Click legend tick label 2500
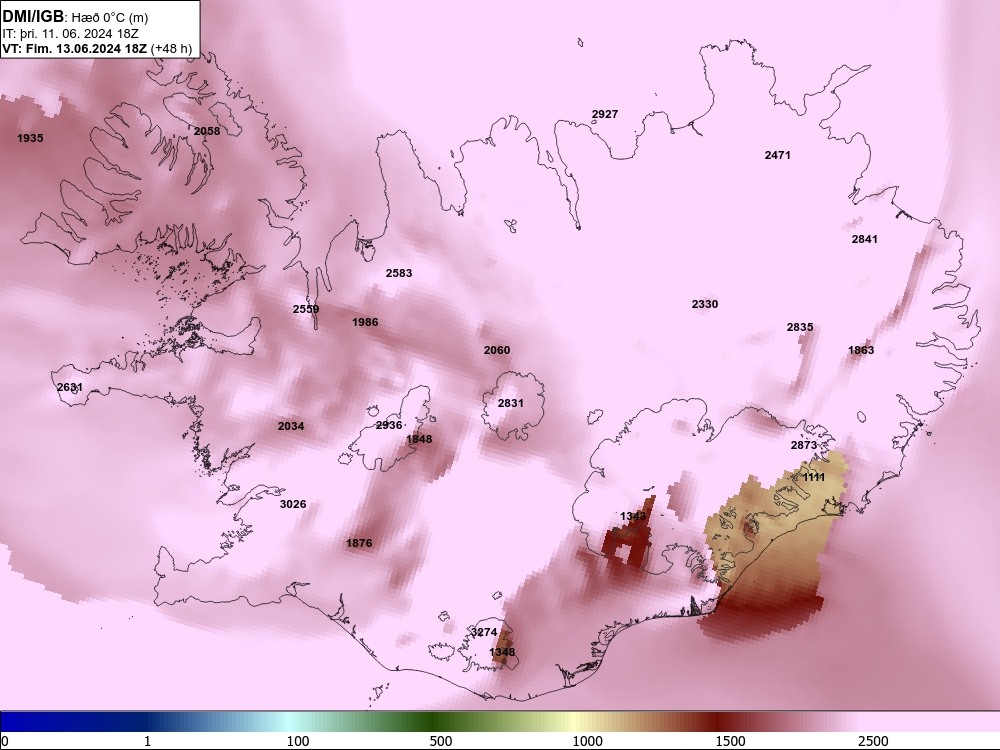Viewport: 1000px width, 750px height. point(873,741)
